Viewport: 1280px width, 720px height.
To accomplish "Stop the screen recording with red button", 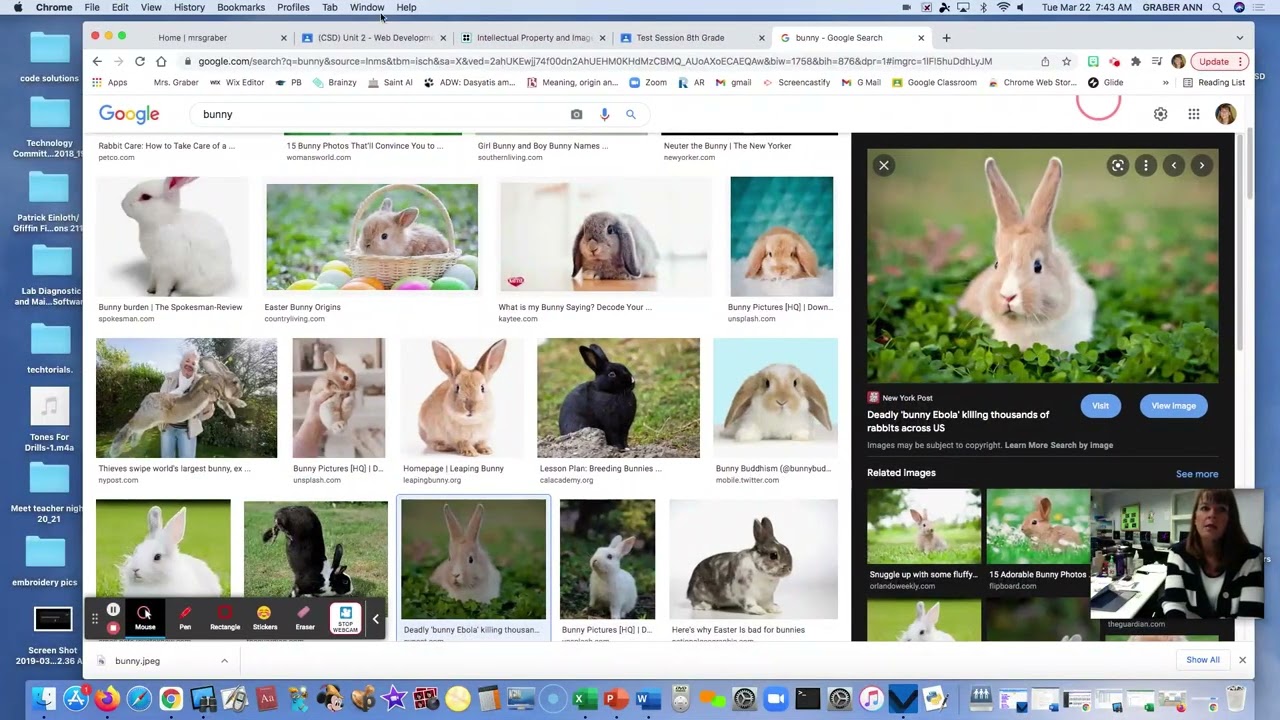I will [x=113, y=628].
